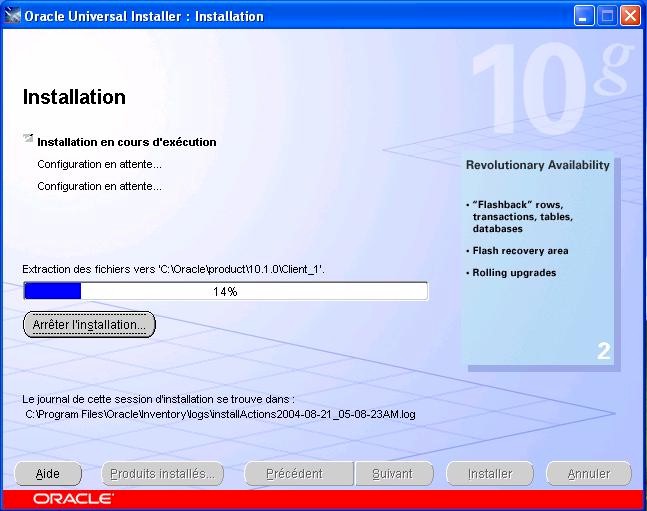647x511 pixels.
Task: Click the Oracle Universal Installer title bar icon
Action: click(x=13, y=16)
